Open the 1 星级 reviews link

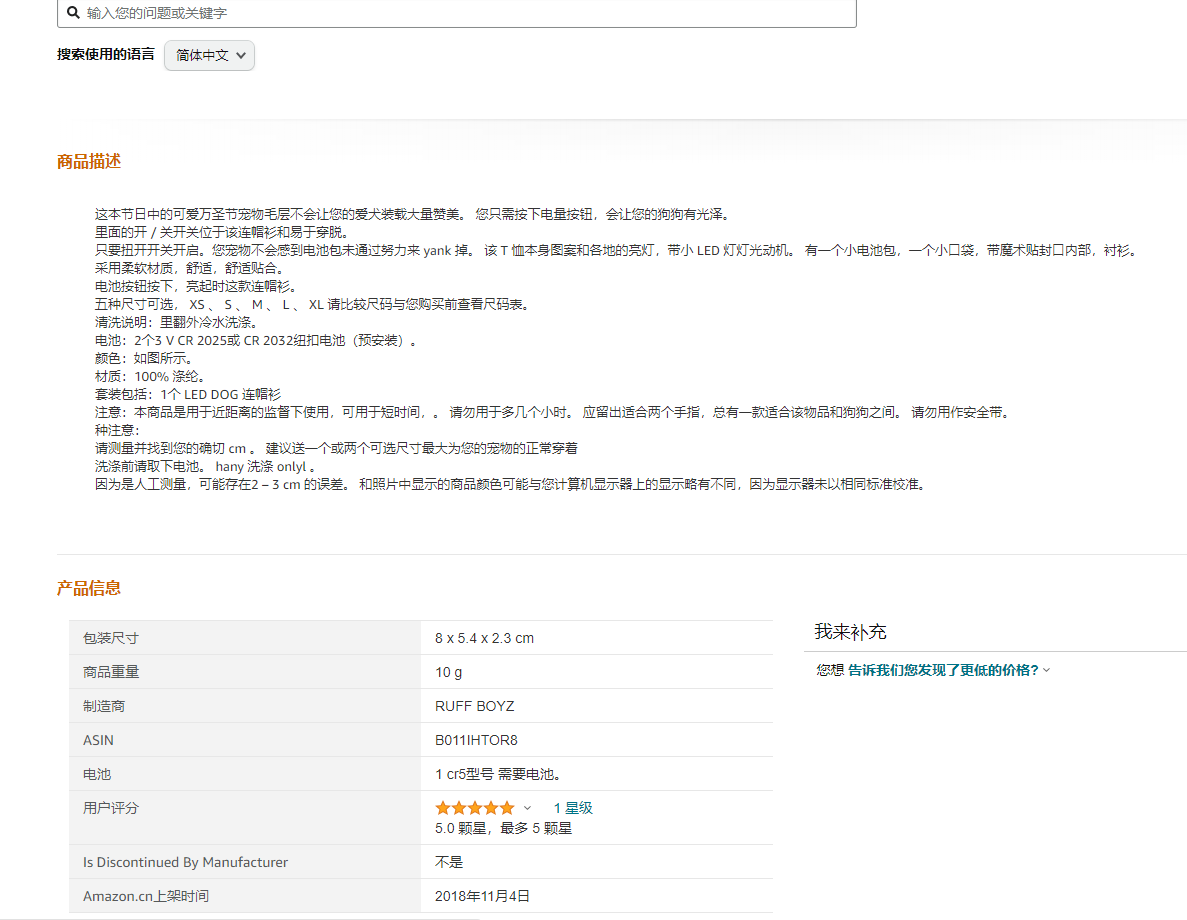click(573, 808)
